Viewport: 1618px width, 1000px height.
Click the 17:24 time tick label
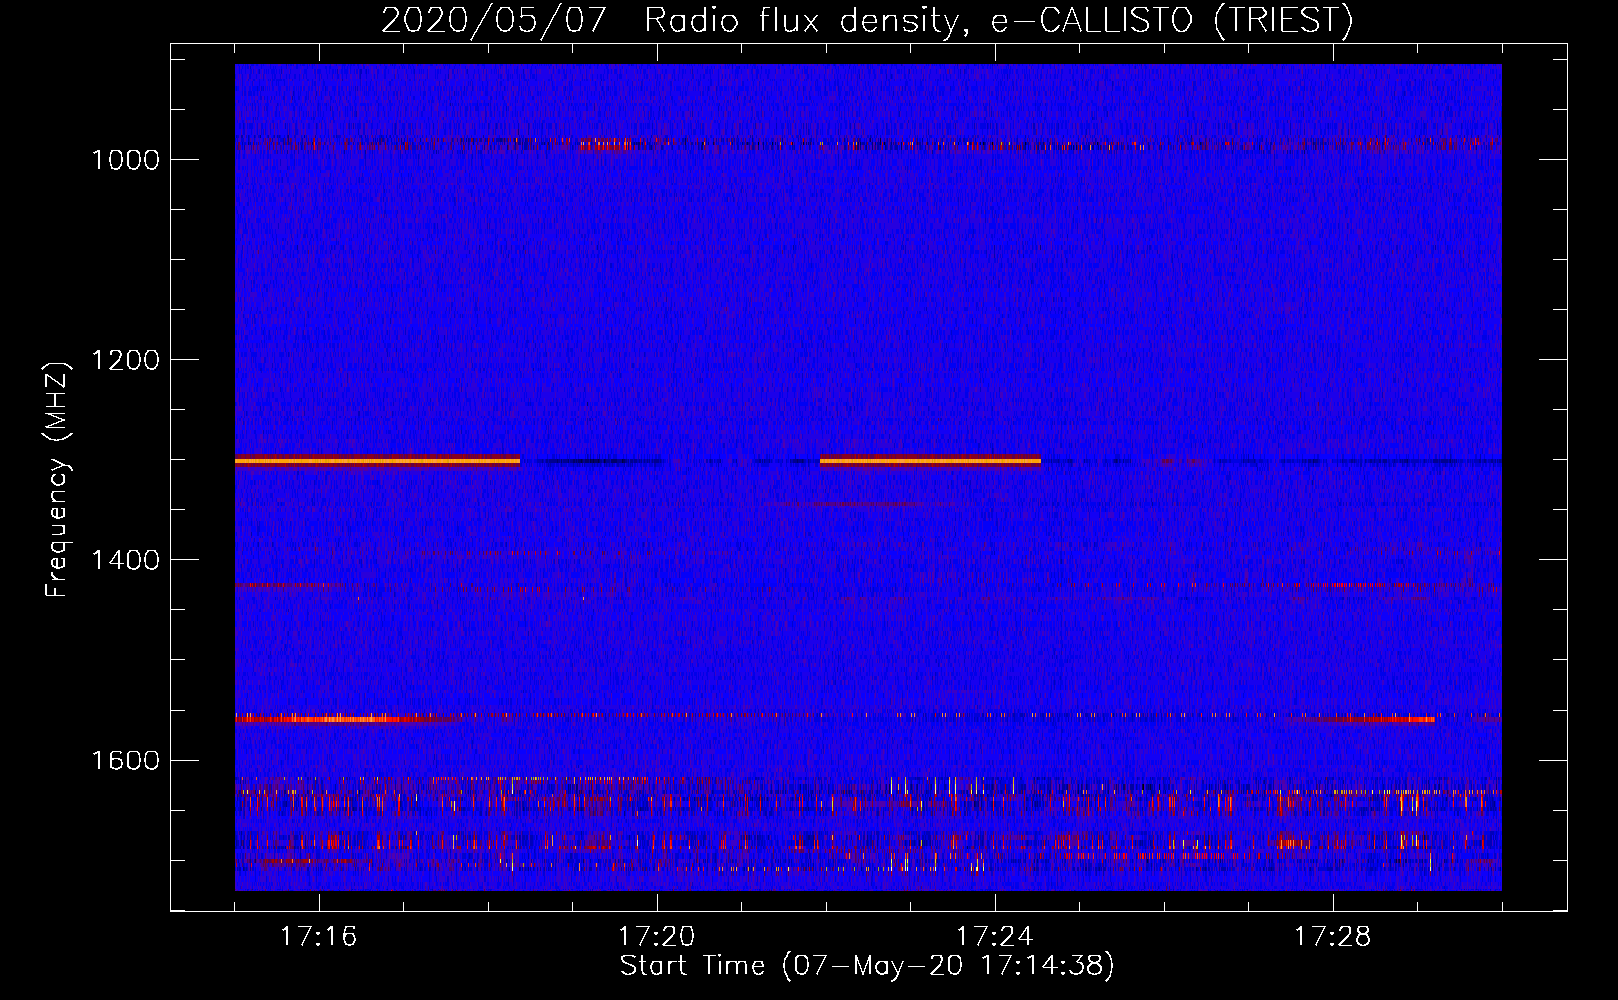995,937
